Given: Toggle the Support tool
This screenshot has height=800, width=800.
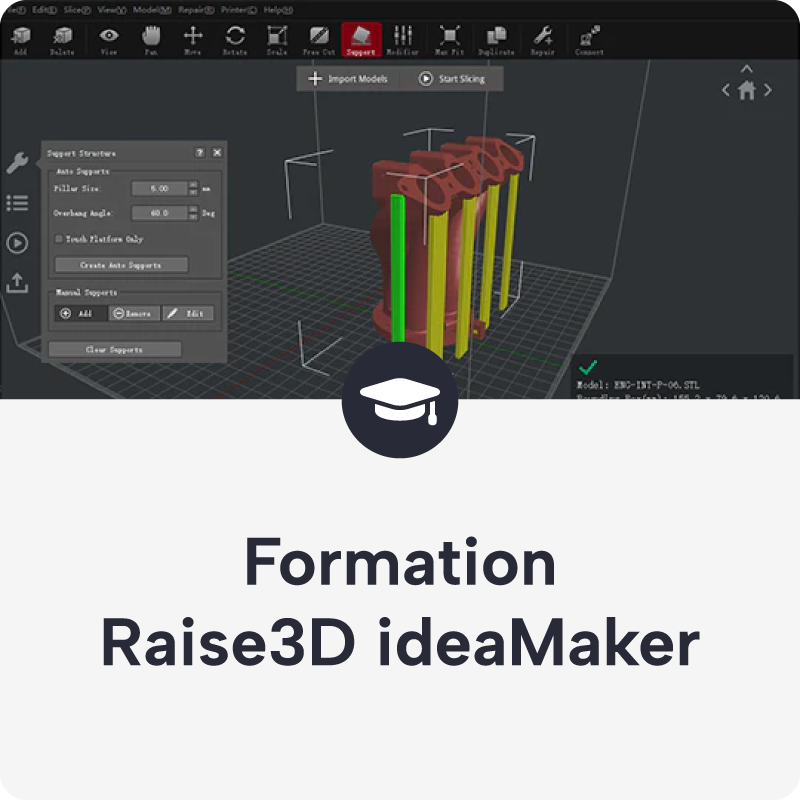Looking at the screenshot, I should pyautogui.click(x=361, y=40).
